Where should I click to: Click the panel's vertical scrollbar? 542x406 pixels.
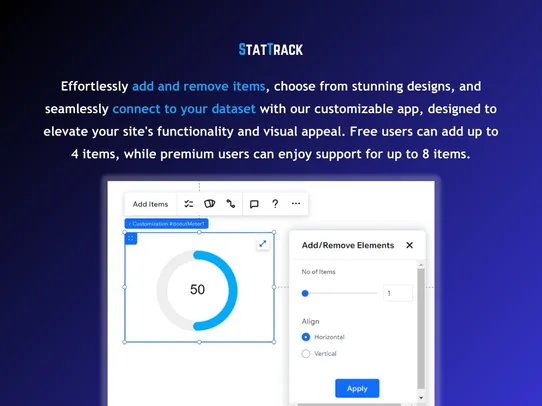click(x=421, y=329)
